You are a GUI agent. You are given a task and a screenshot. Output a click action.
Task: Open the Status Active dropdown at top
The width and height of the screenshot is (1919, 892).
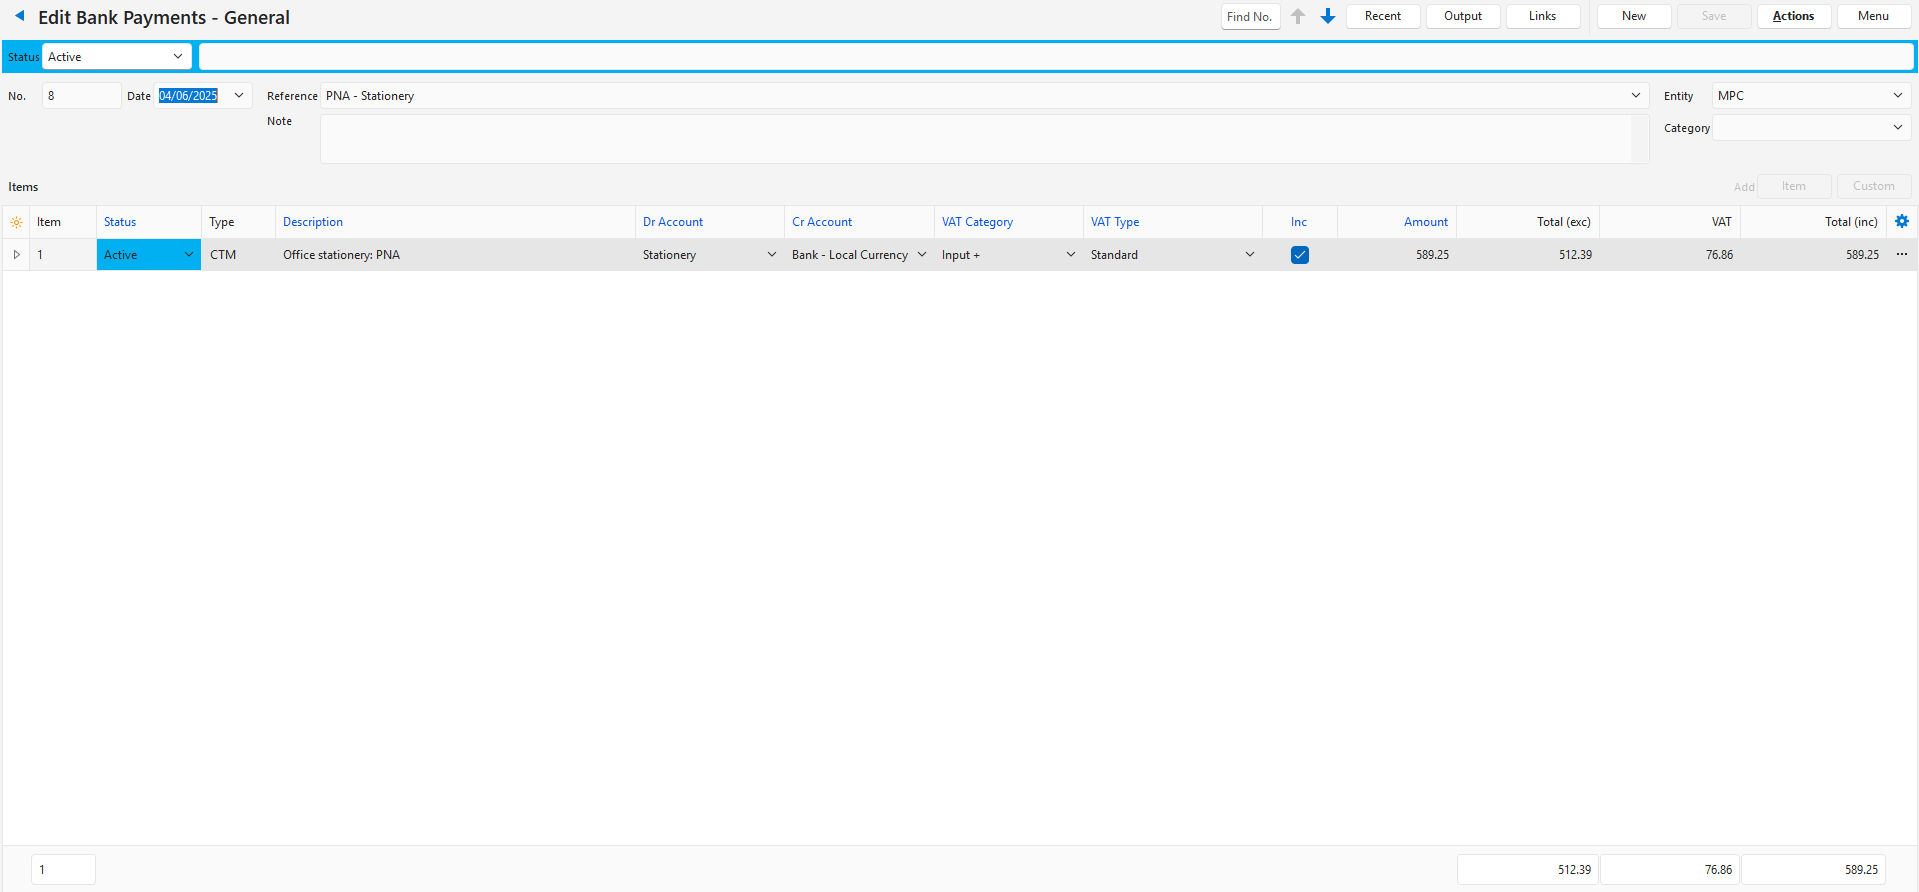pyautogui.click(x=177, y=57)
